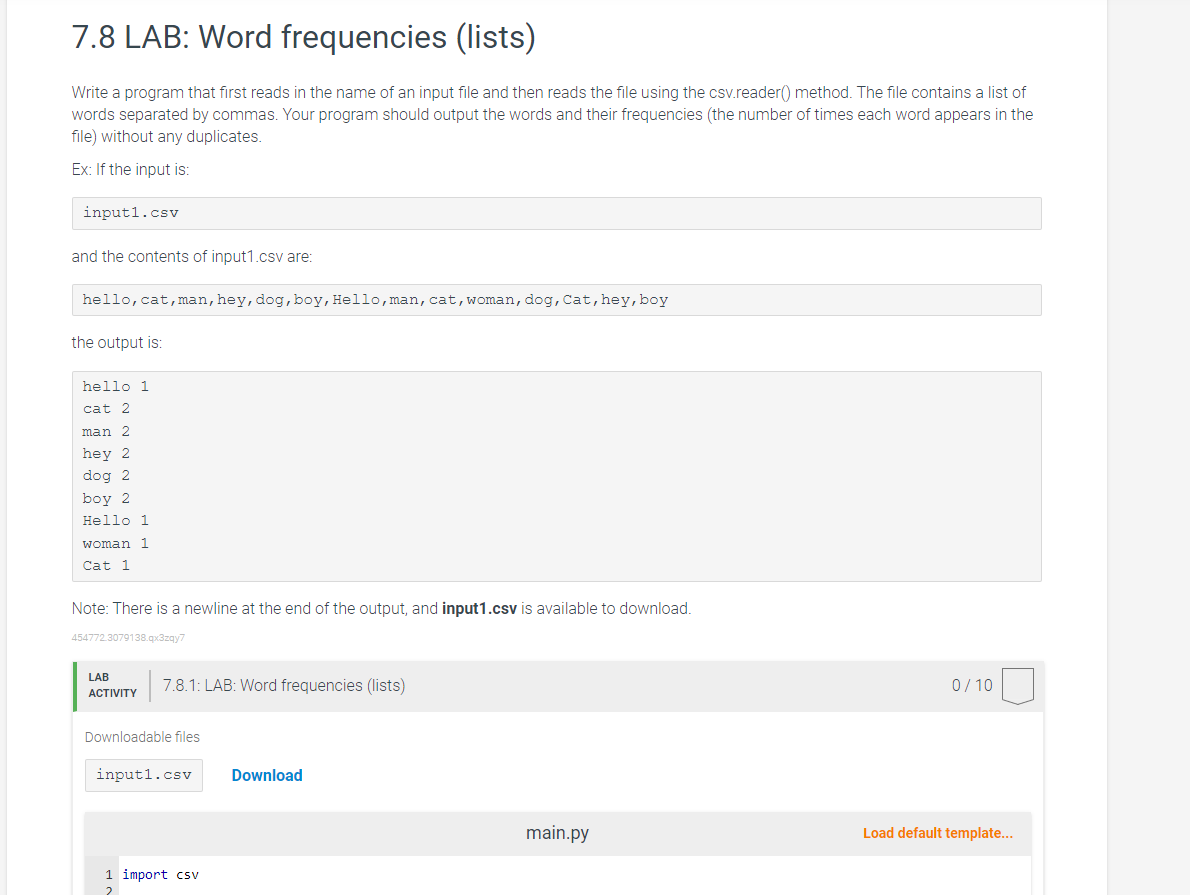
Task: Click line number 1 in the code editor
Action: (x=109, y=875)
